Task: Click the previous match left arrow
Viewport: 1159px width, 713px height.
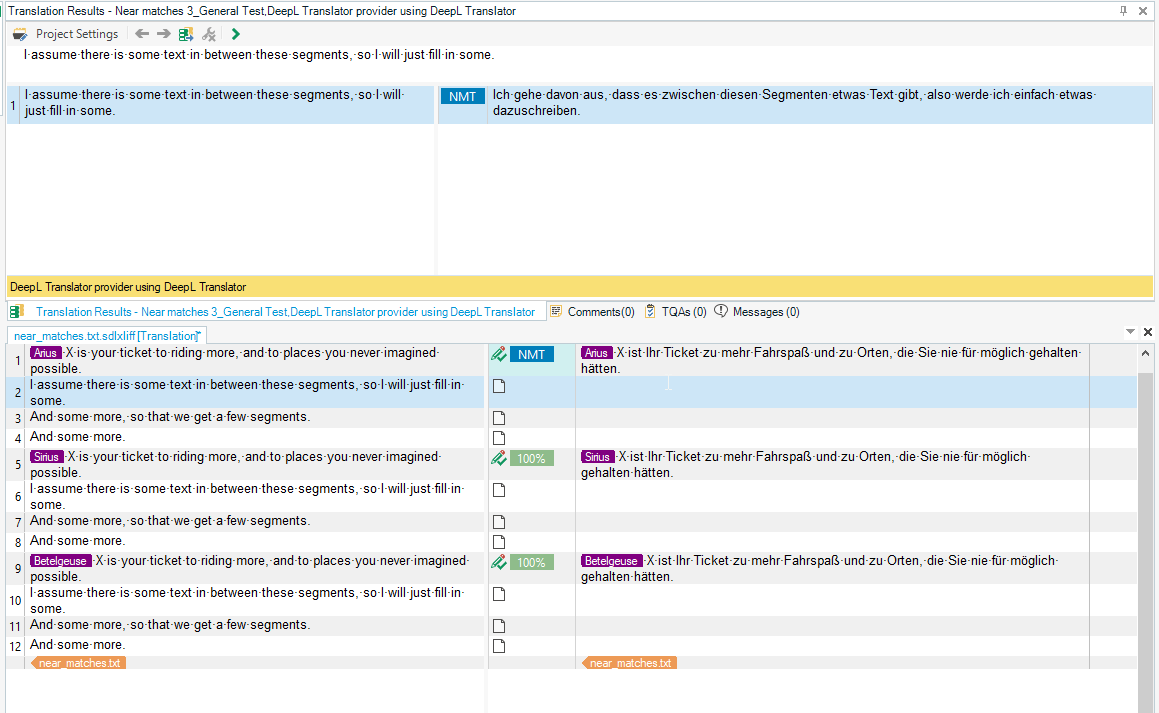Action: [x=142, y=34]
